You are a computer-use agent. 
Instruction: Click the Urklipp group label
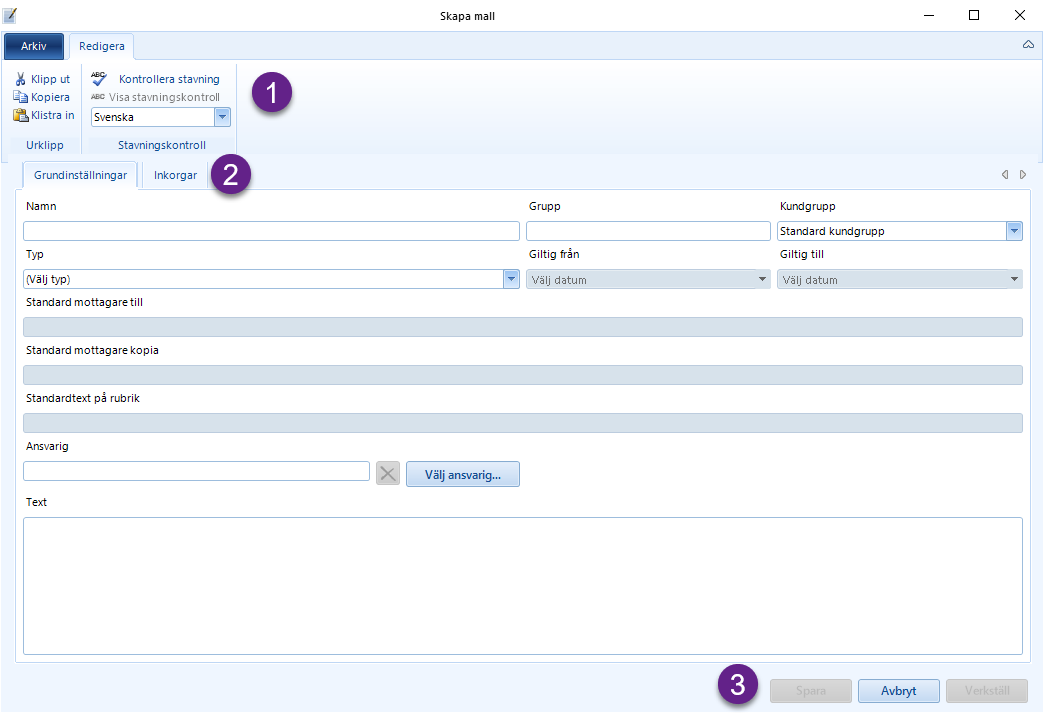[45, 145]
